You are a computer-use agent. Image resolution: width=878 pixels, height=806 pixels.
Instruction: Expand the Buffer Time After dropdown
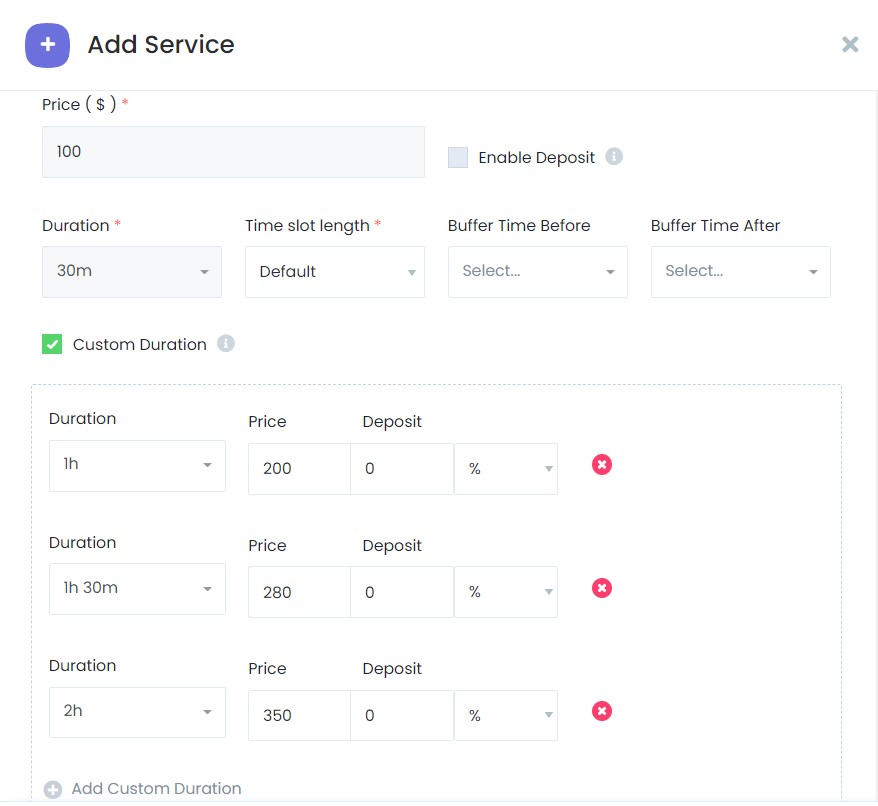741,272
